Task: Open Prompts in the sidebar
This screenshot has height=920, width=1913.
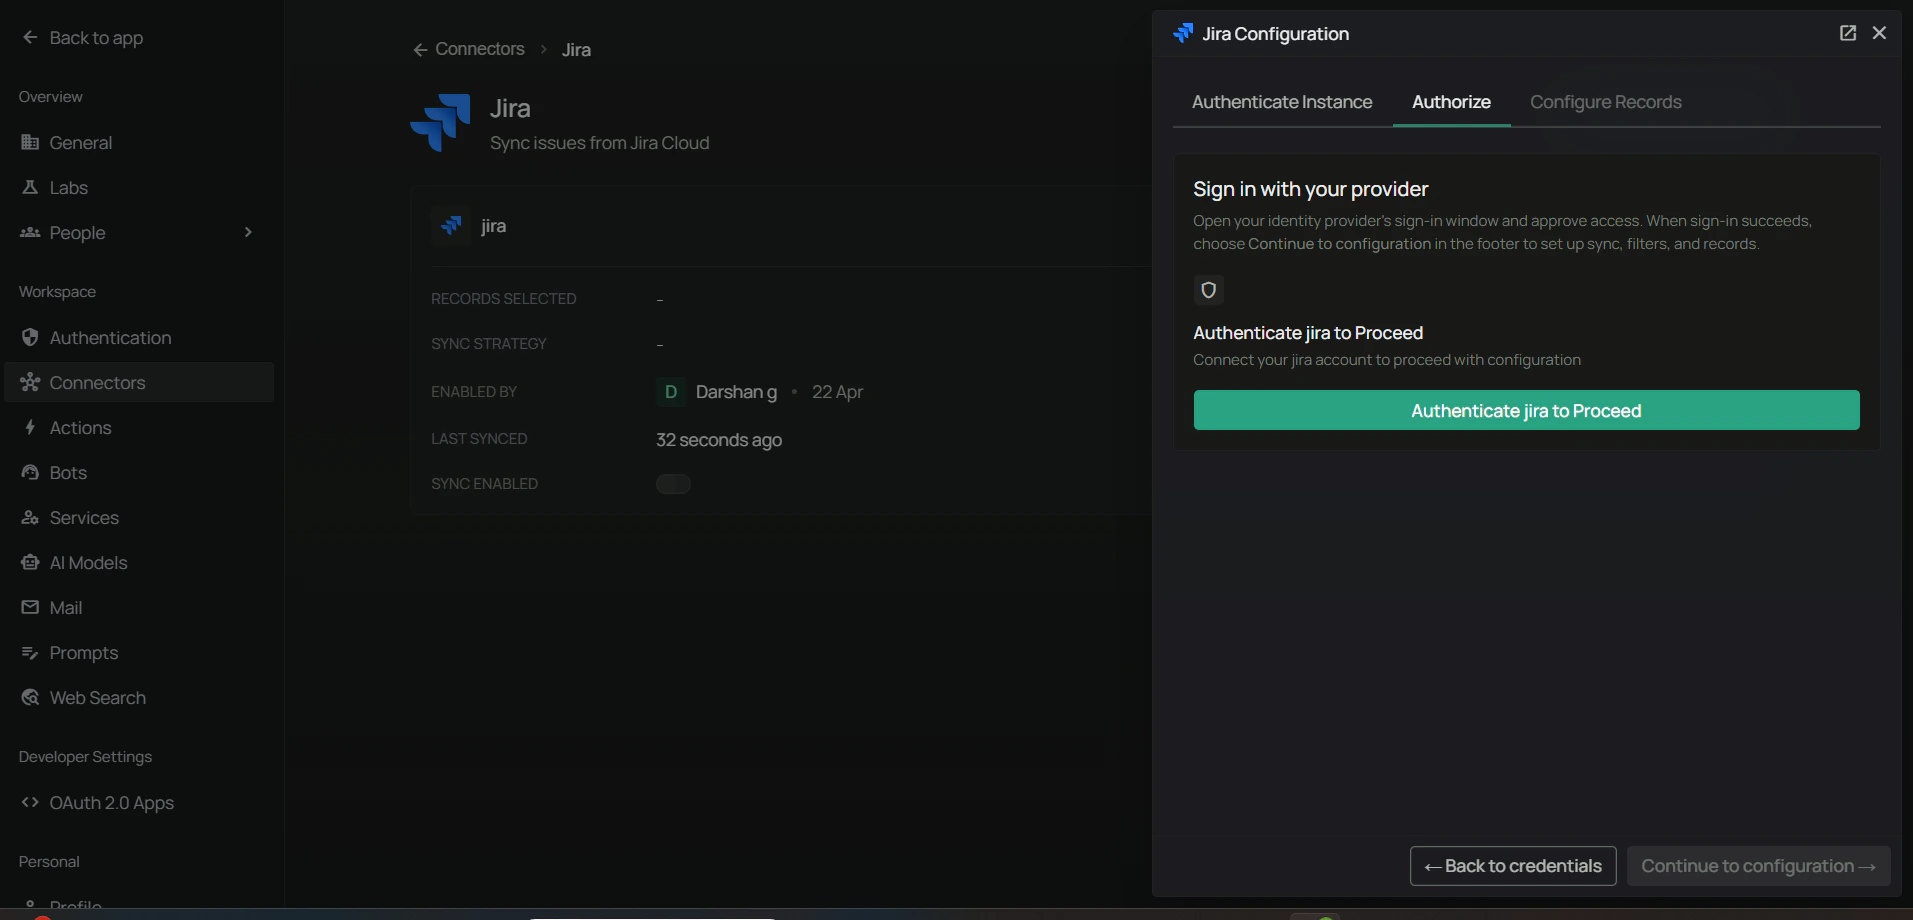Action: tap(139, 652)
